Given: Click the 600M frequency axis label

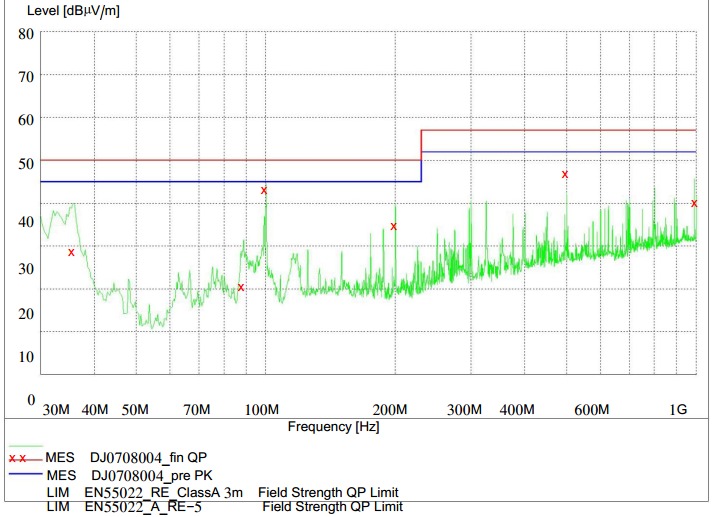Looking at the screenshot, I should pyautogui.click(x=592, y=409).
